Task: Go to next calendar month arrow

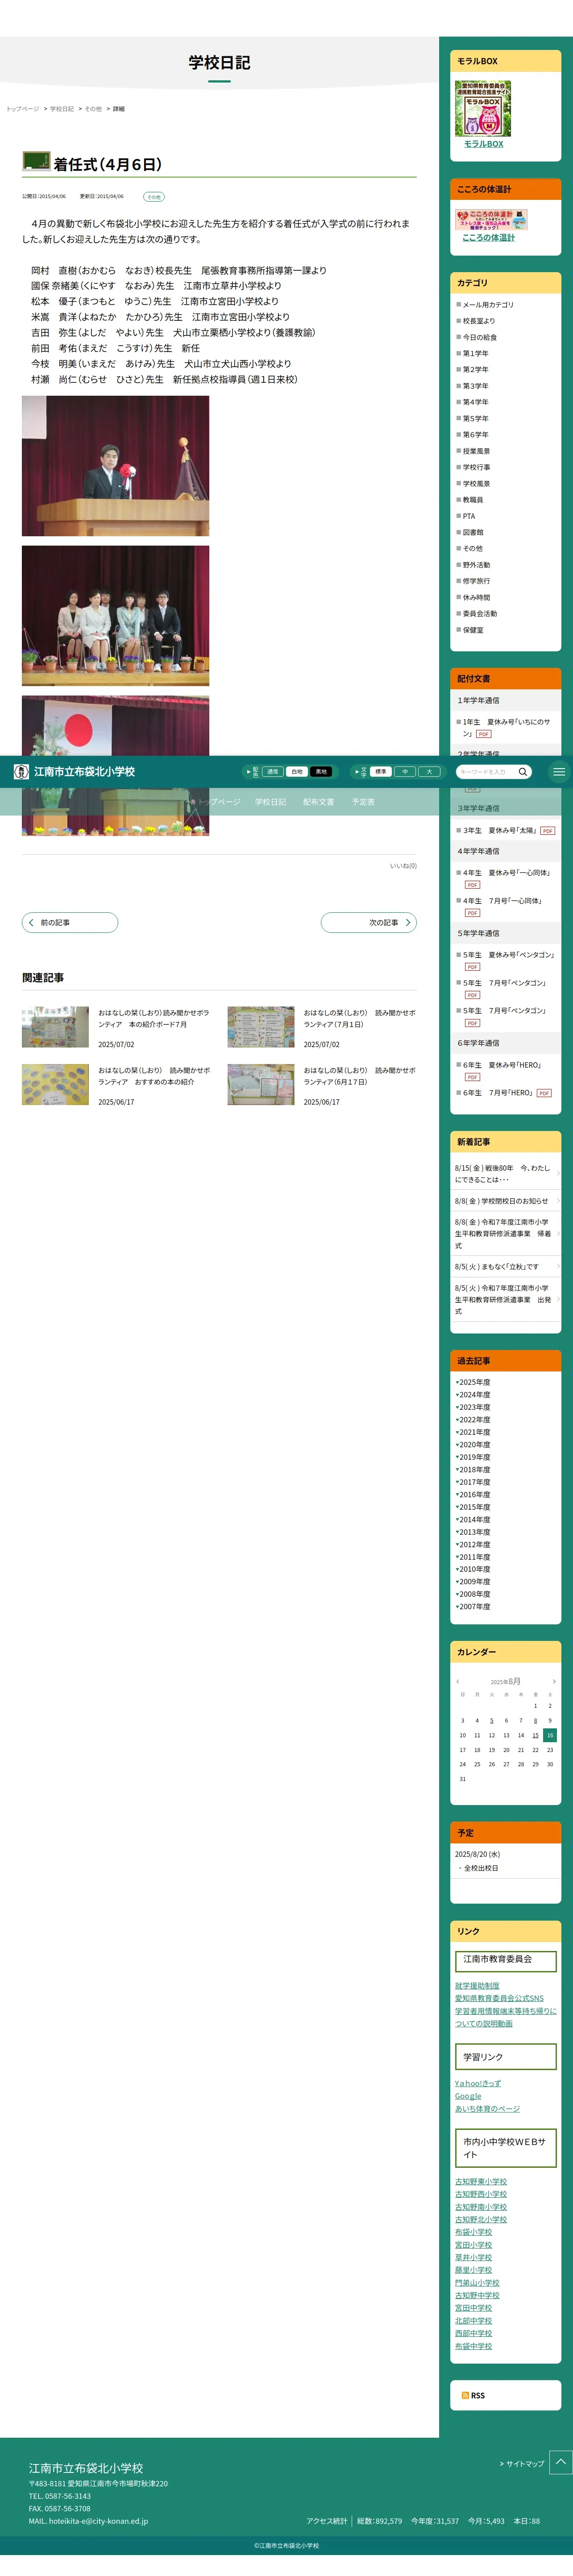Action: (554, 1682)
